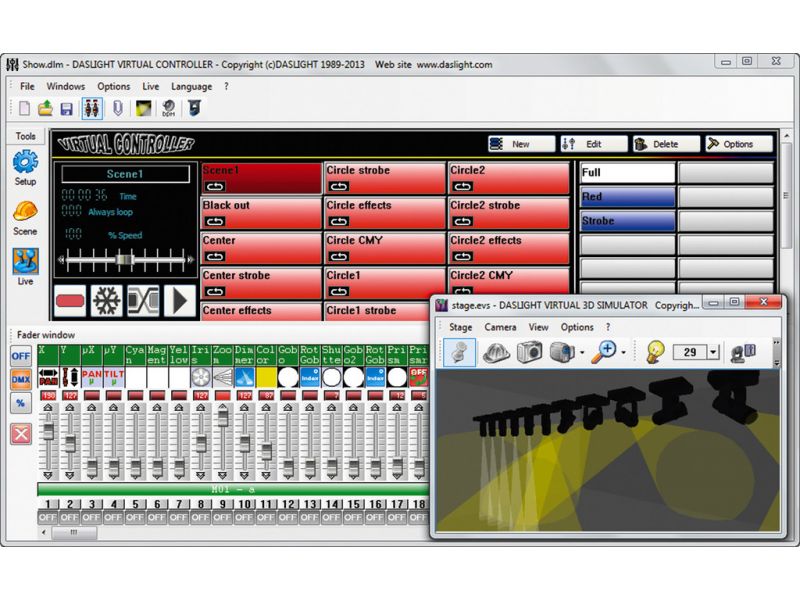Click the speed slider handle under % Speed
Viewport: 800px width, 600px height.
tap(125, 260)
